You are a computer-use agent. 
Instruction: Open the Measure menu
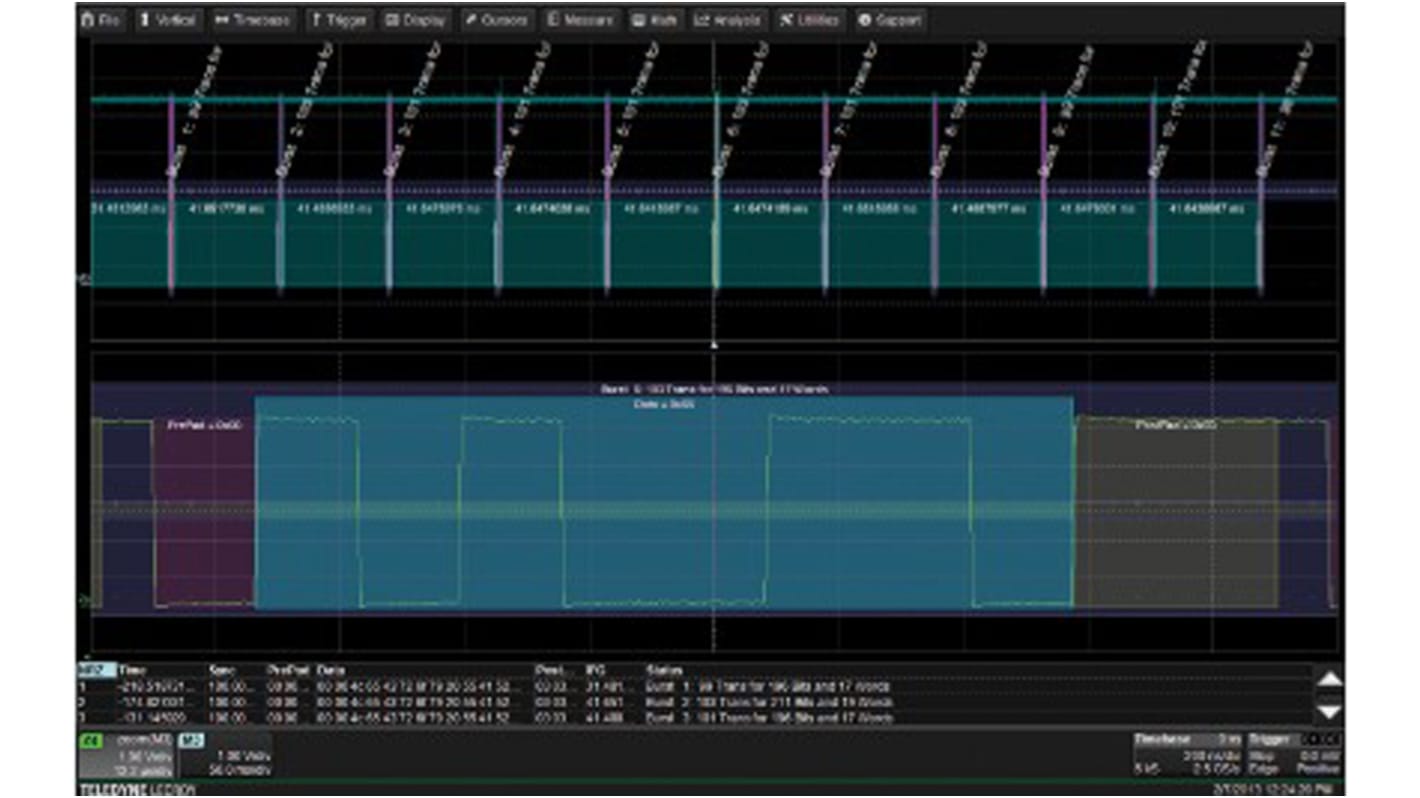click(x=582, y=20)
